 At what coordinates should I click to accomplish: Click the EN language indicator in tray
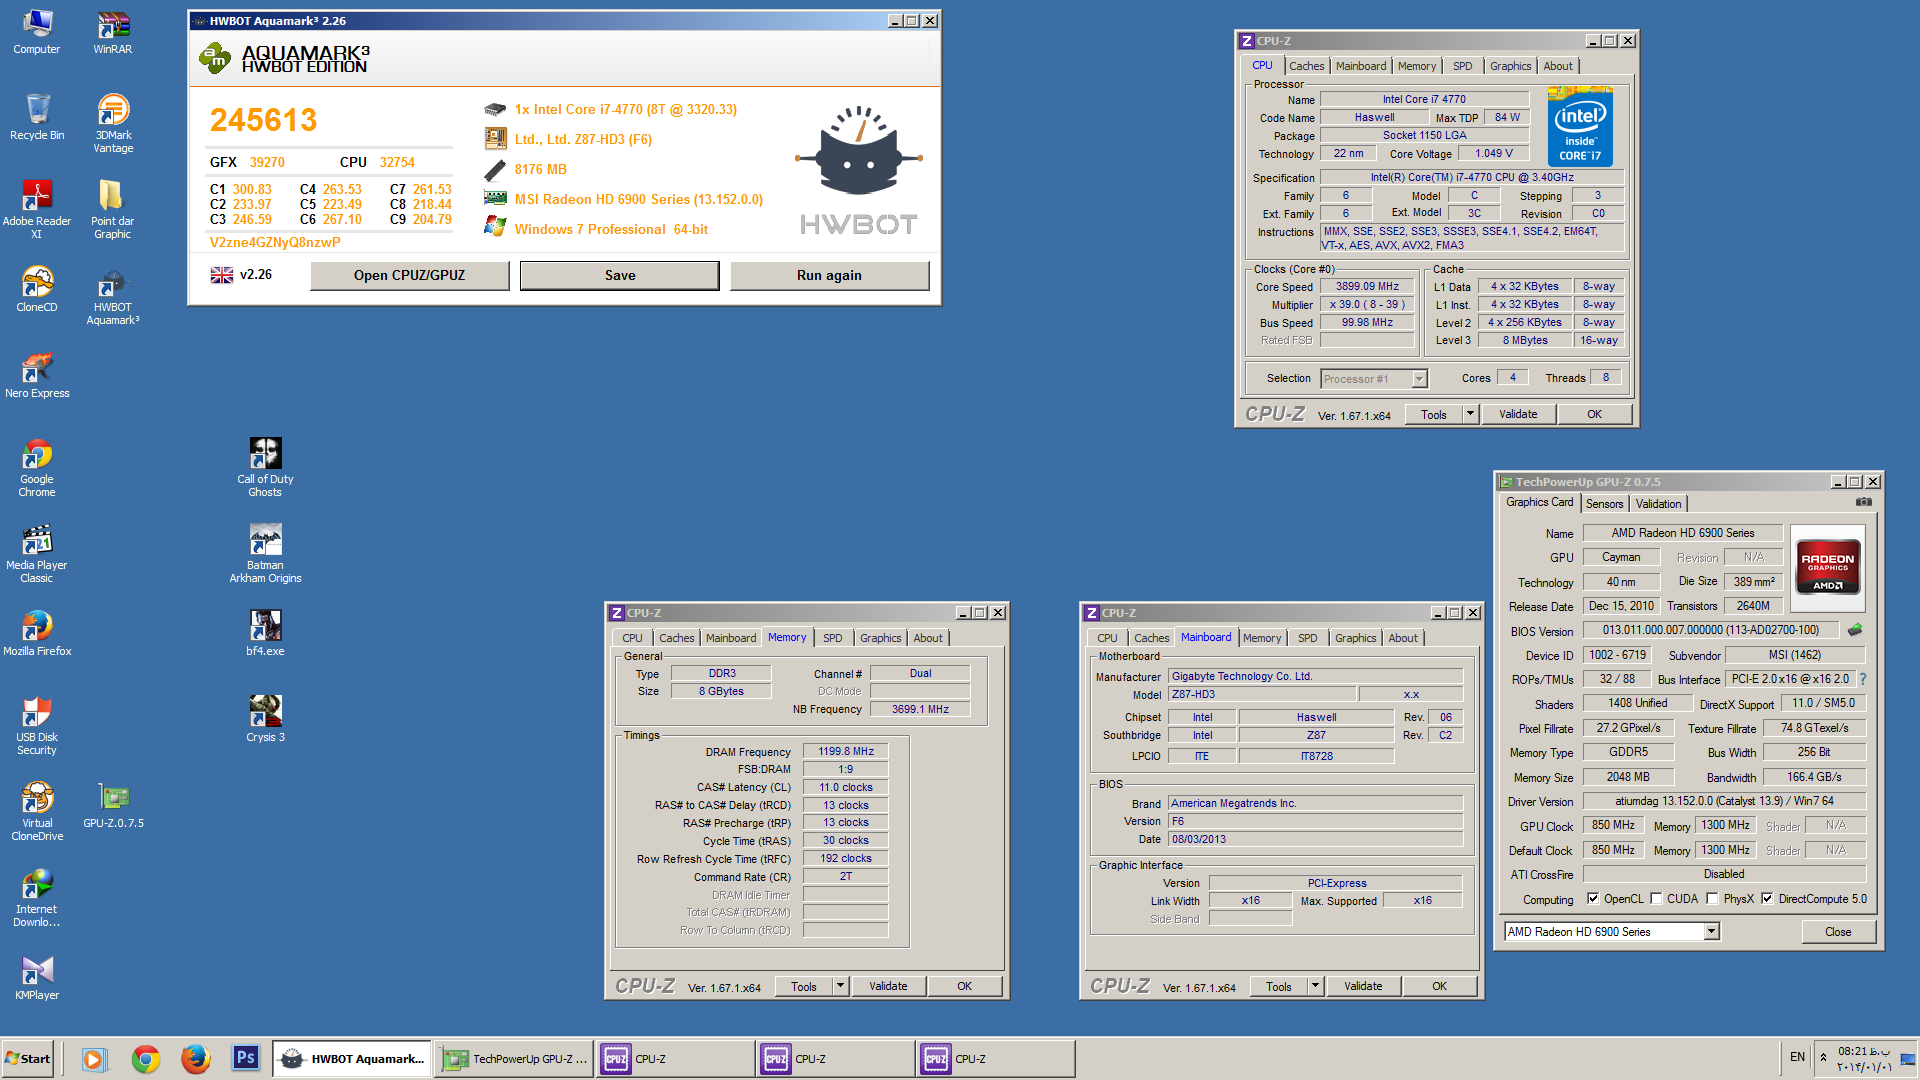(1797, 1057)
